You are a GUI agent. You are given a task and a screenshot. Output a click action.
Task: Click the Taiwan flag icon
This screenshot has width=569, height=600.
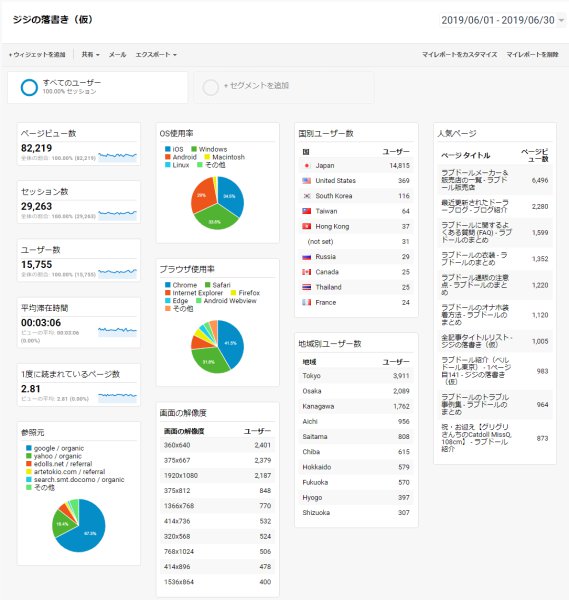point(307,211)
